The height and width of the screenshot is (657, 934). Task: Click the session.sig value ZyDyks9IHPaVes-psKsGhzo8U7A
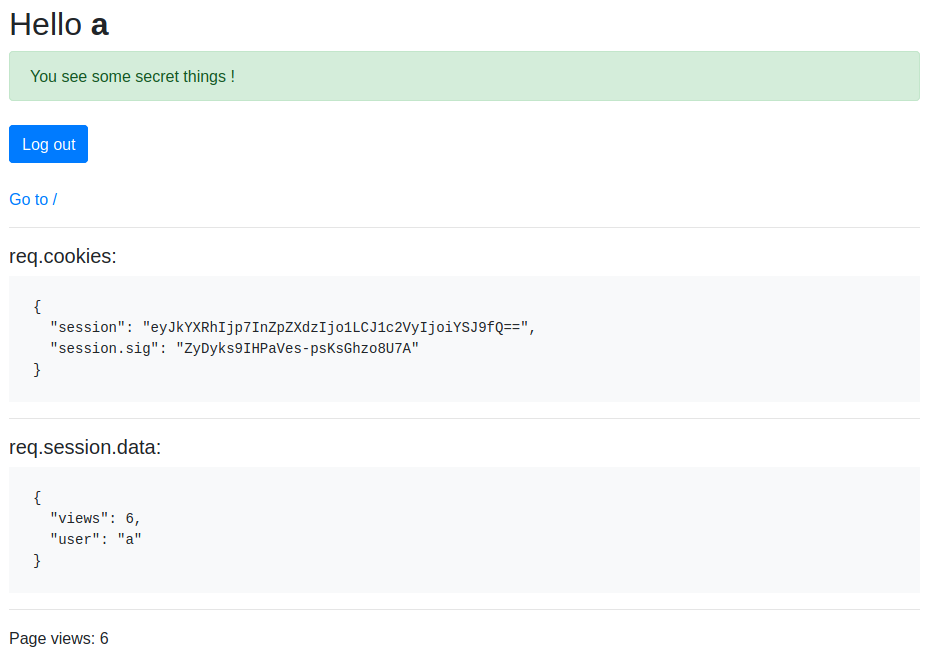coord(297,348)
